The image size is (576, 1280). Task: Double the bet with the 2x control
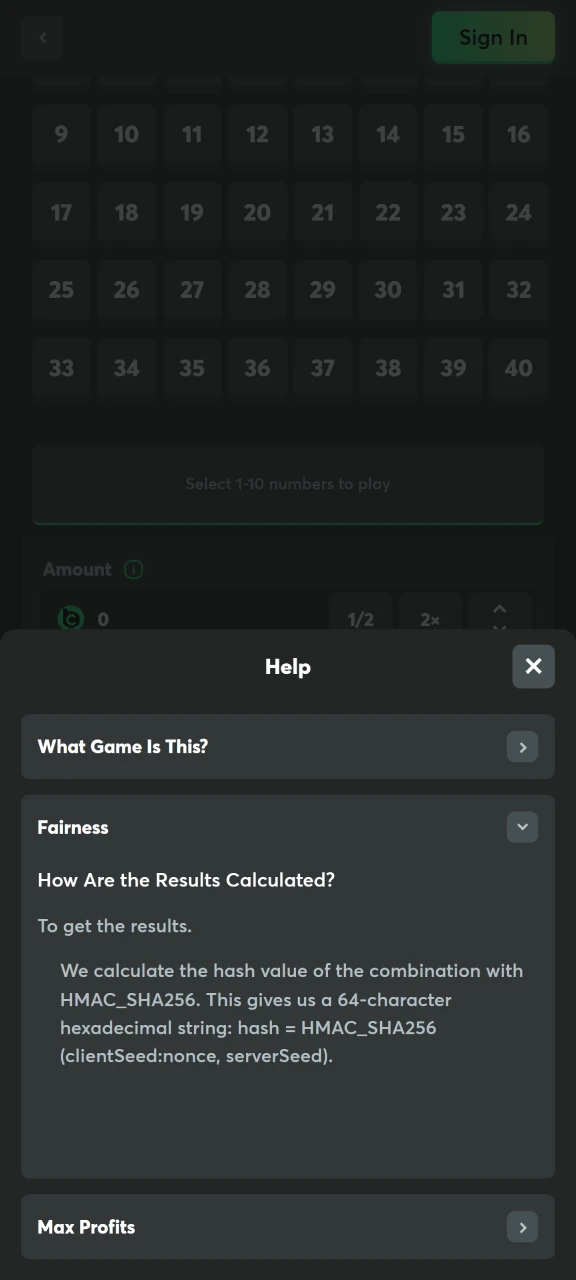[x=429, y=619]
